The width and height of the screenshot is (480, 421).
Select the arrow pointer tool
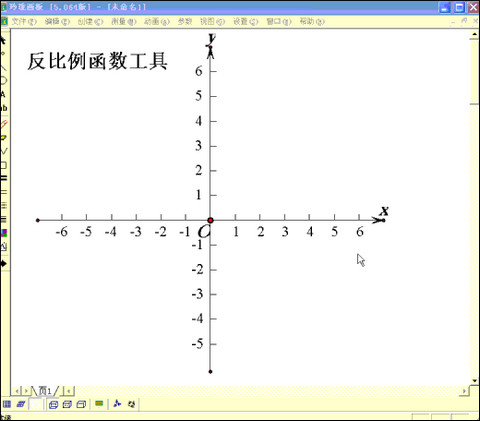point(3,40)
